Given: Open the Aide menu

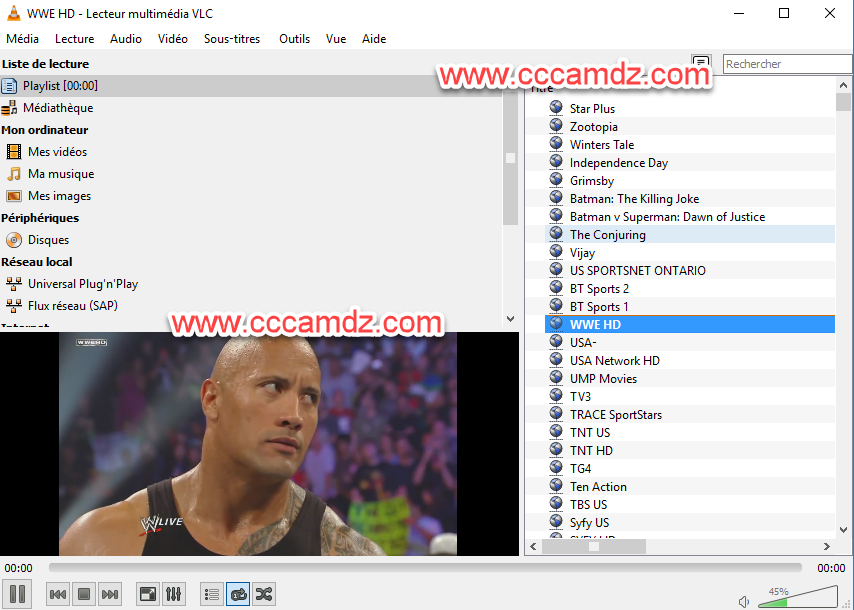Looking at the screenshot, I should 374,39.
